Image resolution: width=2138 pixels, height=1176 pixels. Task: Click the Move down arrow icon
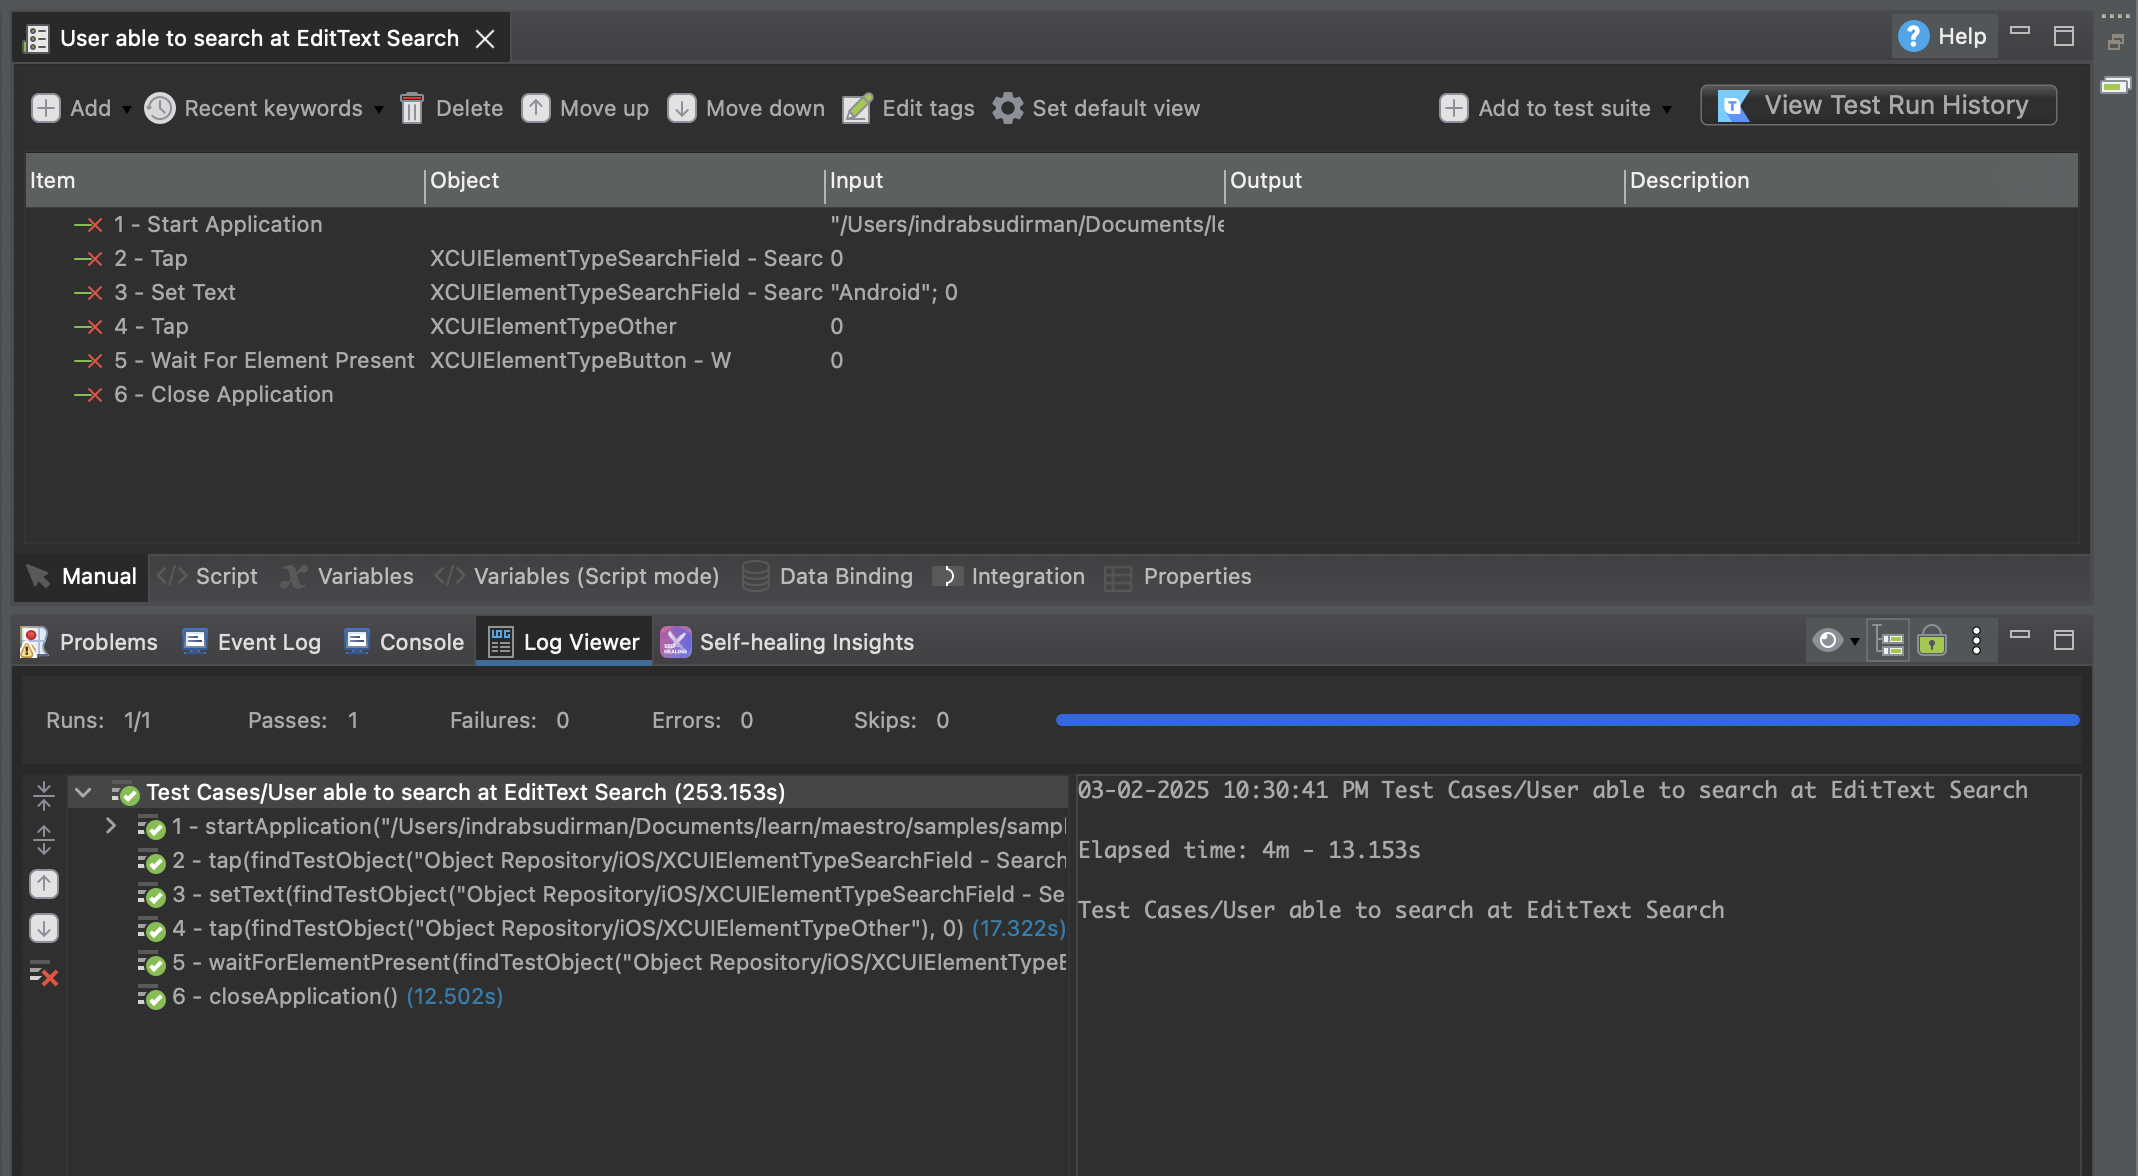[682, 108]
